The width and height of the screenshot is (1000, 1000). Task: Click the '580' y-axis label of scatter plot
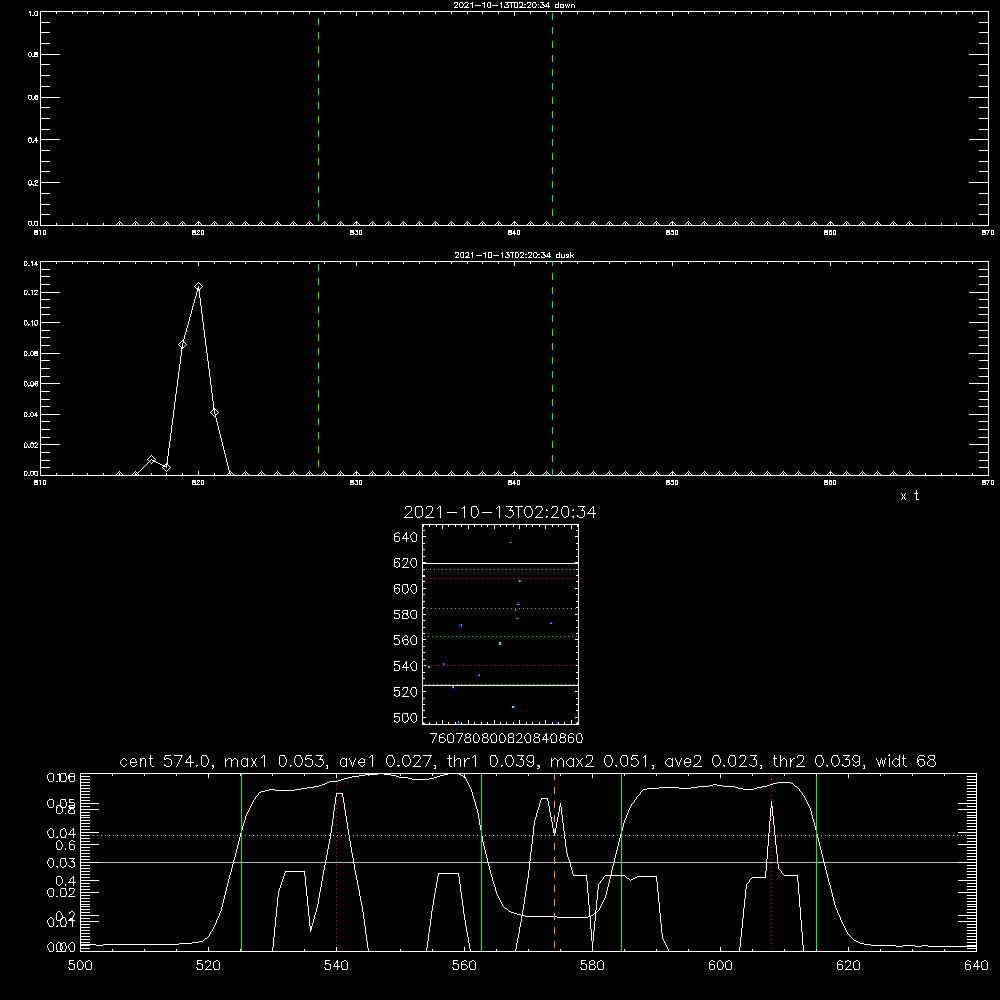point(406,615)
